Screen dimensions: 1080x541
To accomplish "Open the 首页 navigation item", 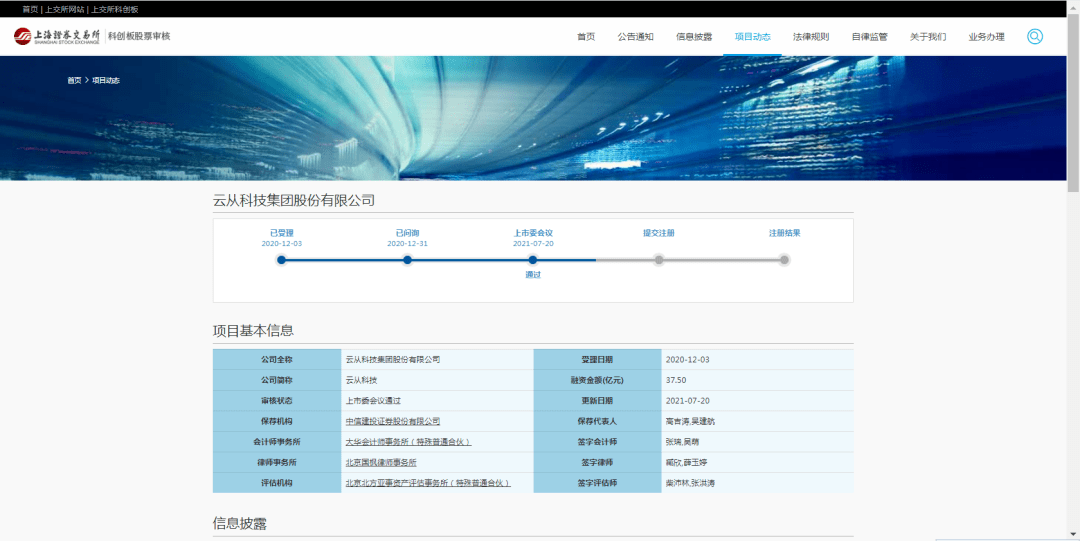I will coord(586,37).
